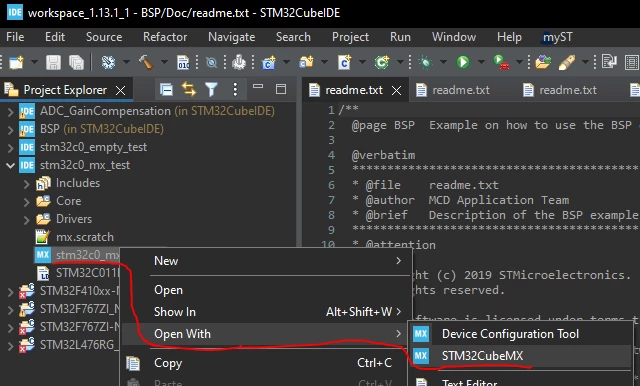Click the green Run play icon
This screenshot has height=386, width=640.
pos(463,62)
